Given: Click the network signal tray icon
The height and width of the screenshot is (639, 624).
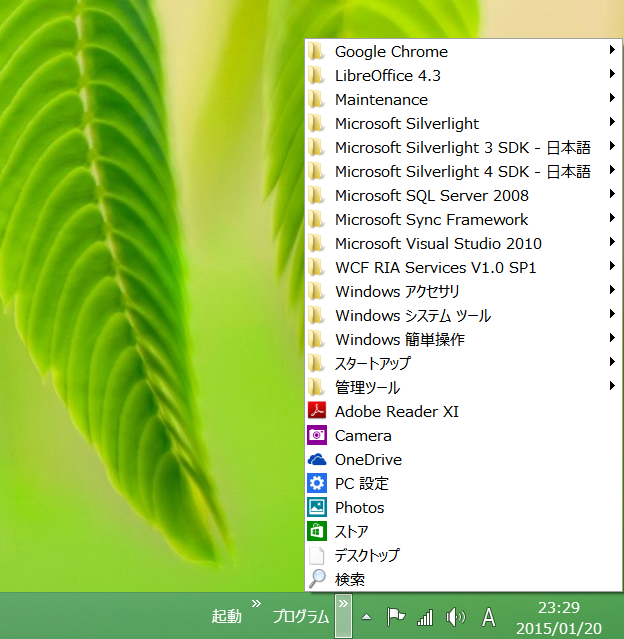Looking at the screenshot, I should tap(425, 617).
